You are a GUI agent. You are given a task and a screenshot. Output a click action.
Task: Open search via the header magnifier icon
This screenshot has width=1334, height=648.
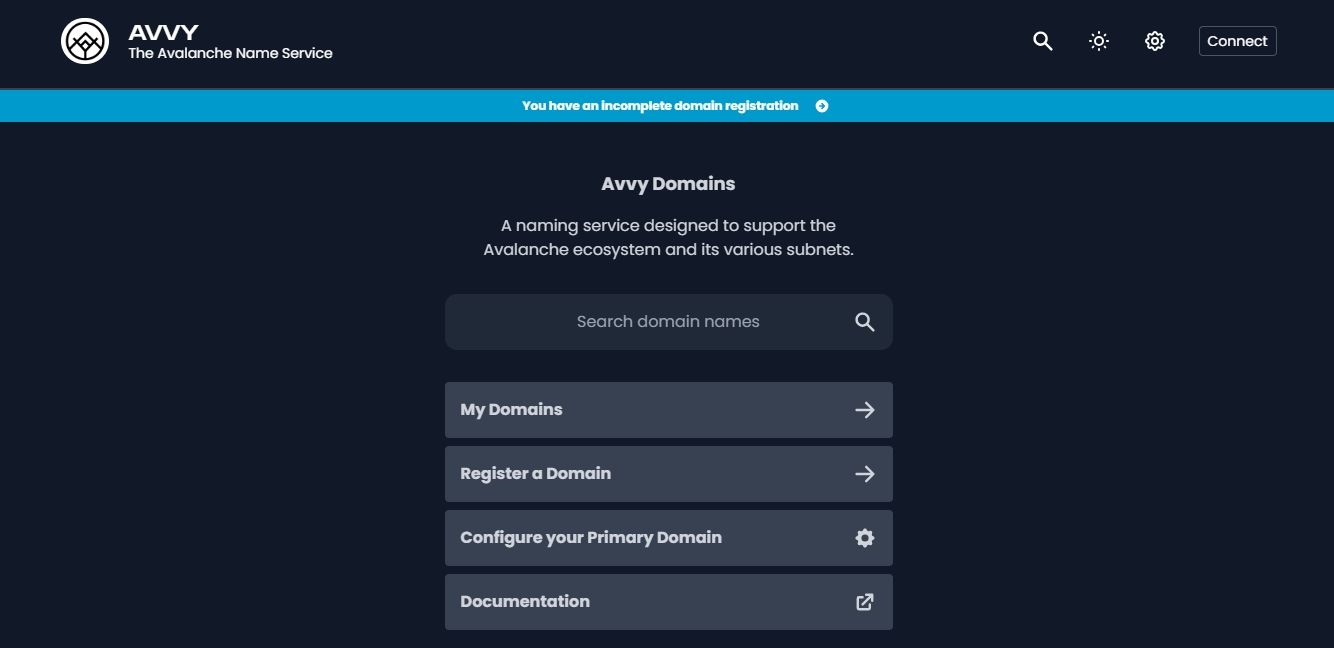(x=1043, y=41)
